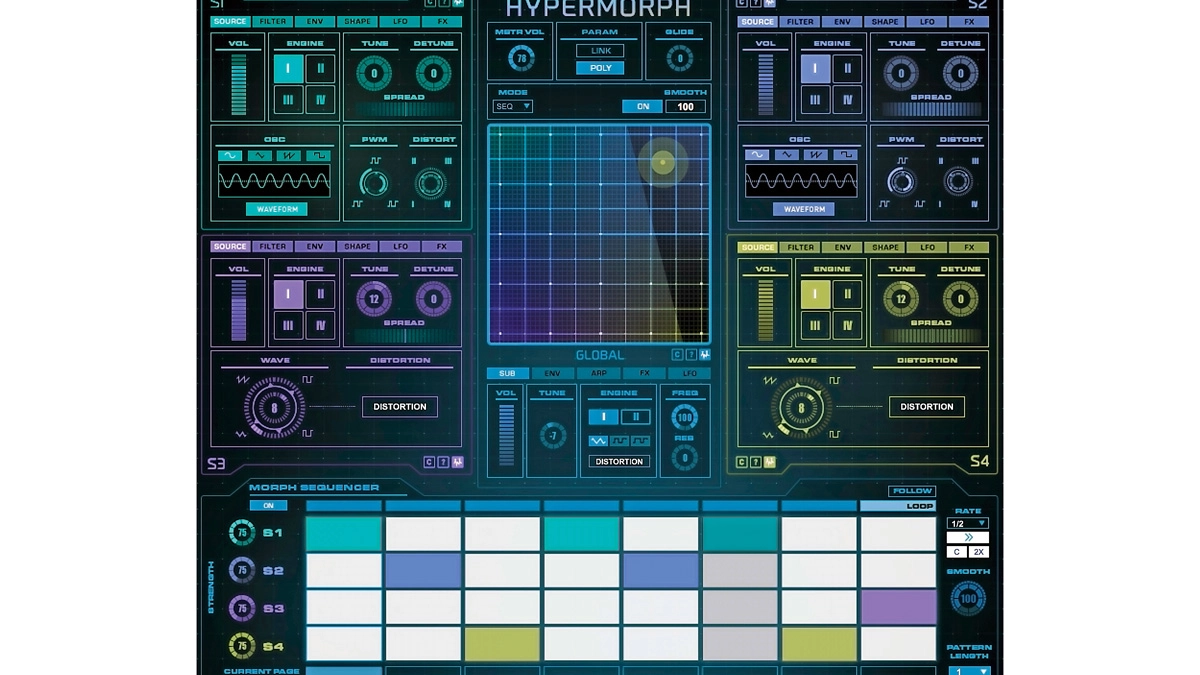Screen dimensions: 1200x675
Task: Select the third pulse shape icon in Global Sub engine
Action: click(640, 441)
